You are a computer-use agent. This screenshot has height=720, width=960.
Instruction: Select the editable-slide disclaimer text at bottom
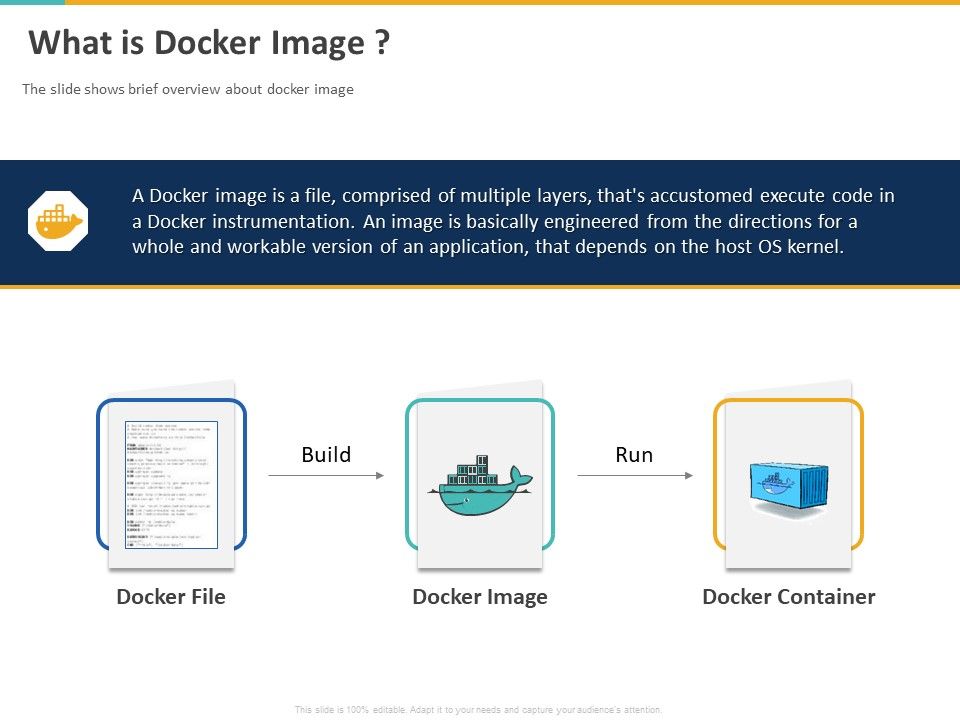coord(480,708)
